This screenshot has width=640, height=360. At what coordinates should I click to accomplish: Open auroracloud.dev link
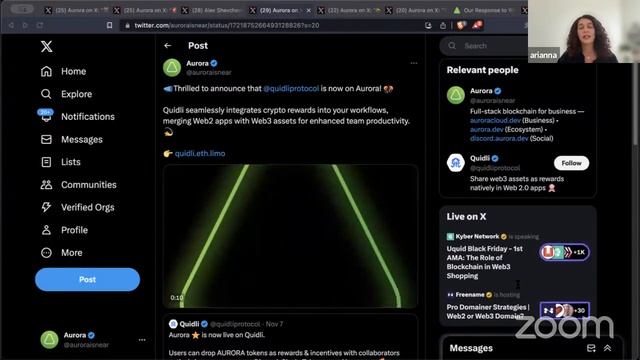(x=495, y=120)
